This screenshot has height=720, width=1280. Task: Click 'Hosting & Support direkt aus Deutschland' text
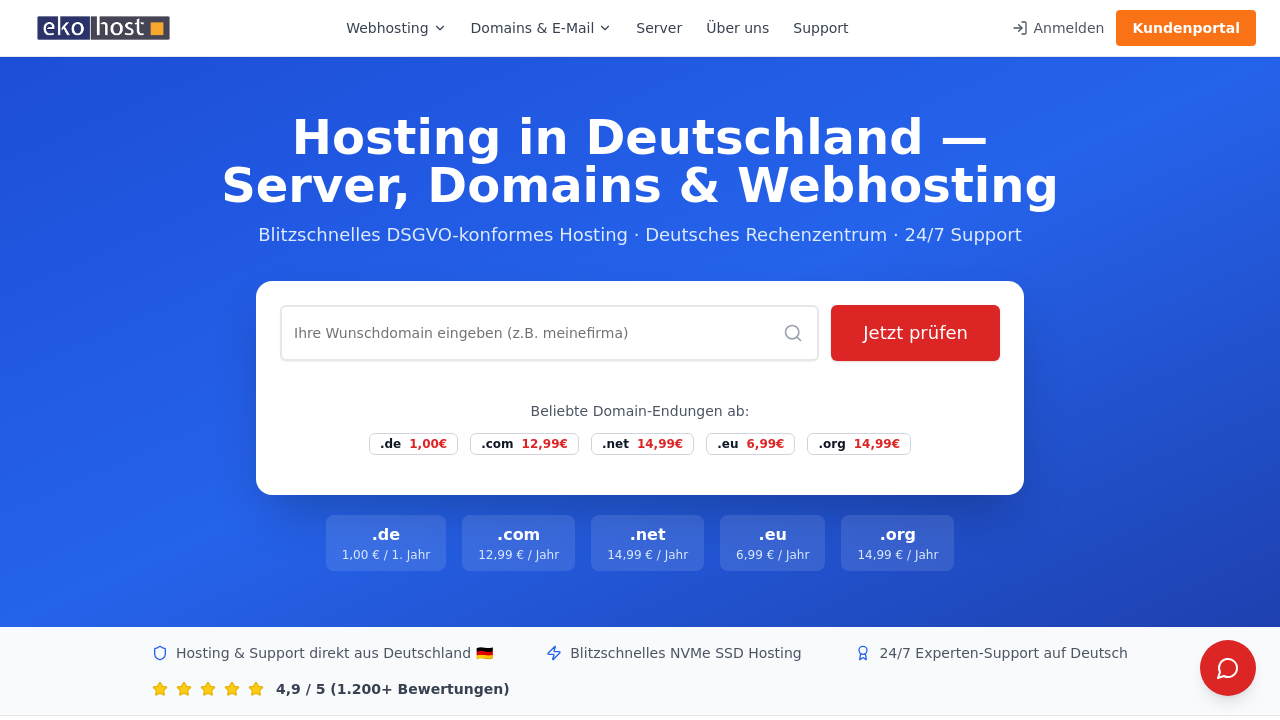[335, 653]
